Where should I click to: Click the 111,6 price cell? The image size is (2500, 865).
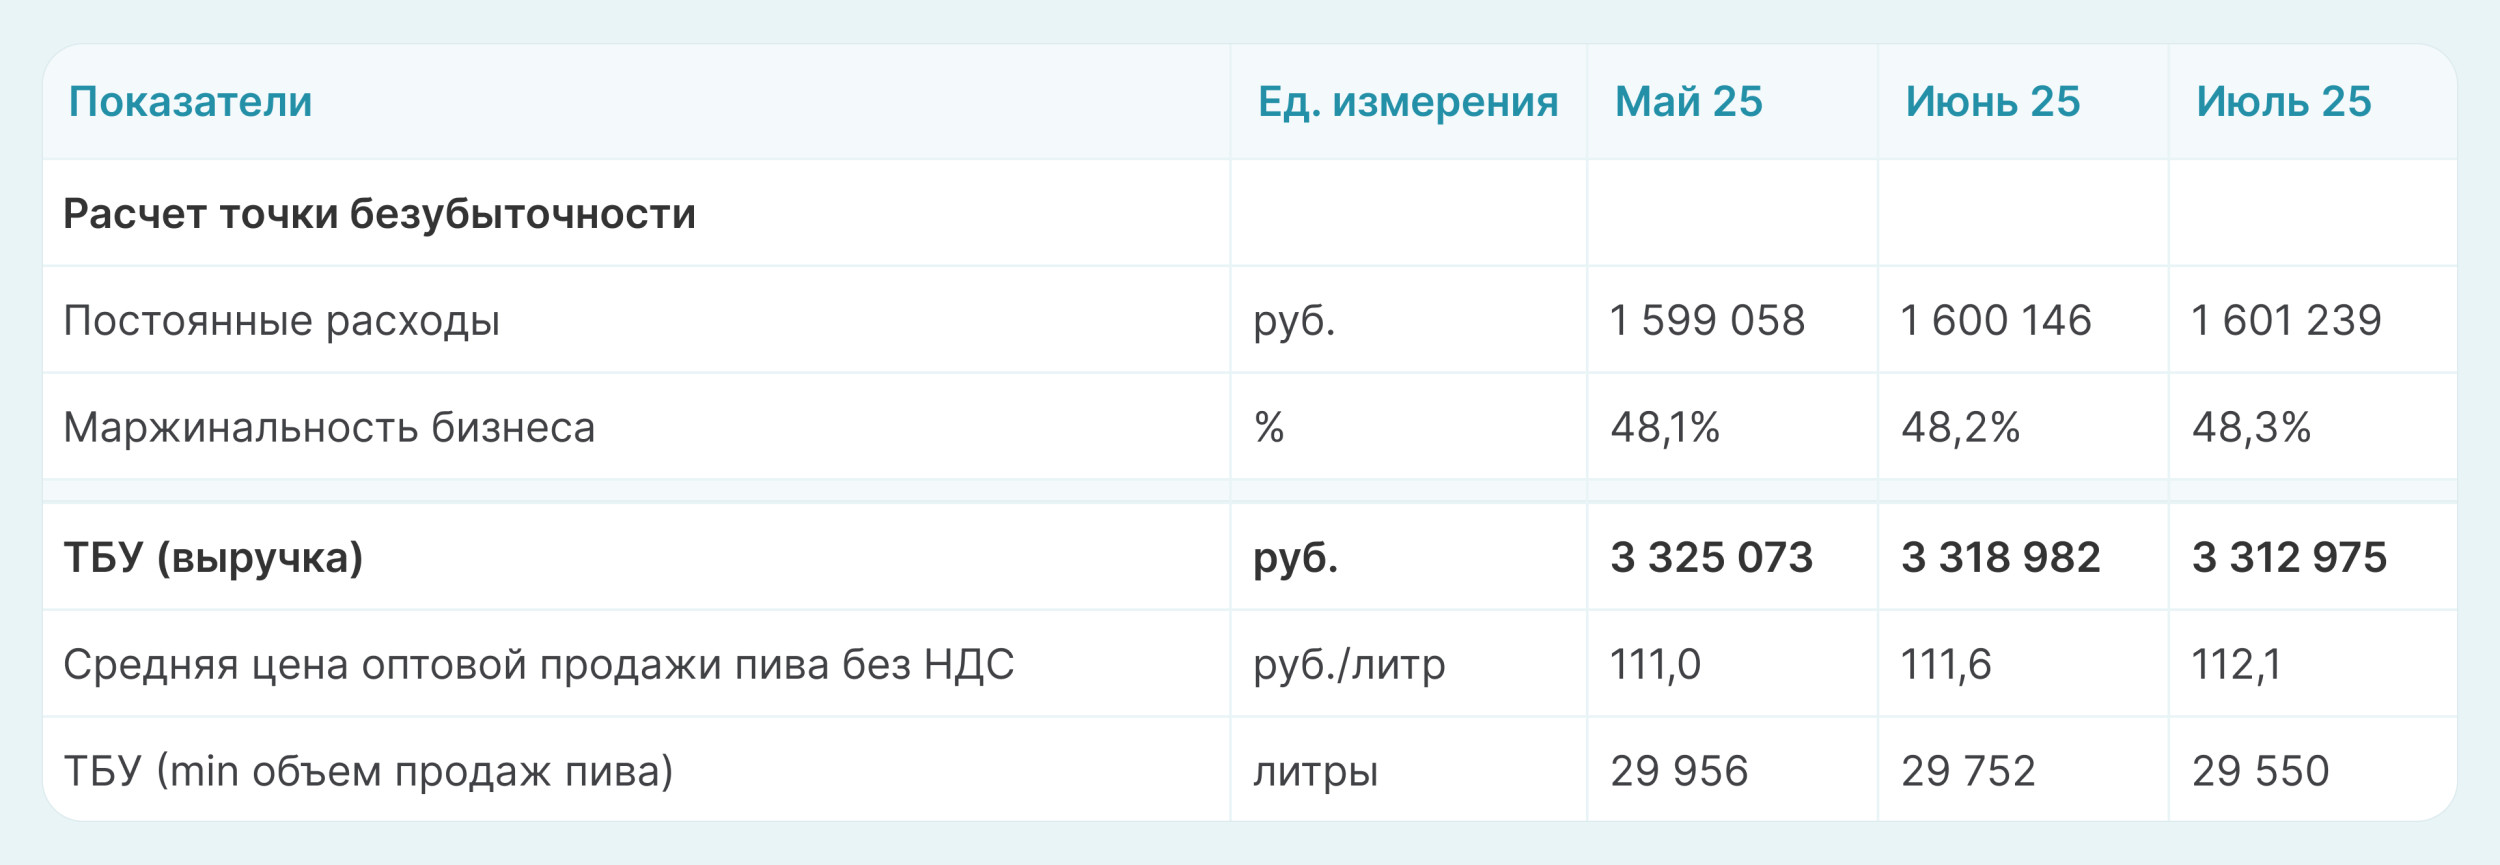pyautogui.click(x=1945, y=665)
